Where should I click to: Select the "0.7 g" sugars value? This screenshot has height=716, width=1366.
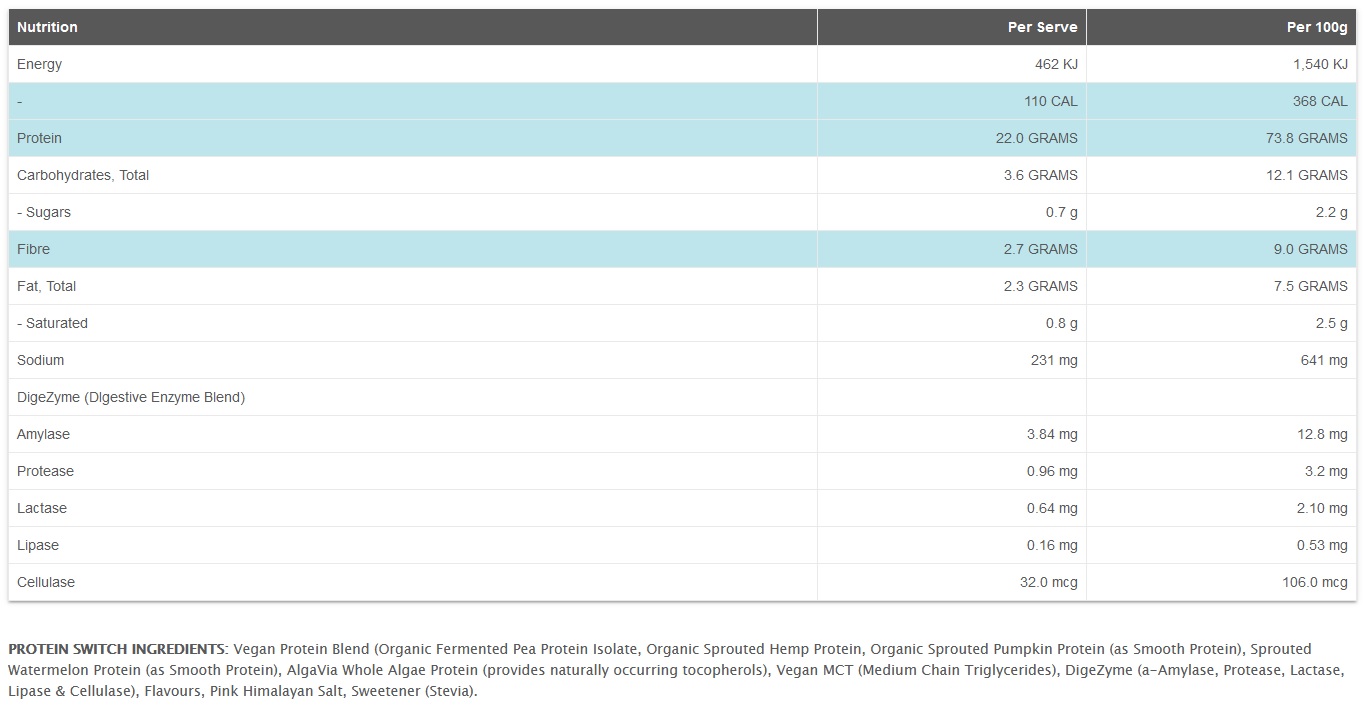pyautogui.click(x=1062, y=212)
